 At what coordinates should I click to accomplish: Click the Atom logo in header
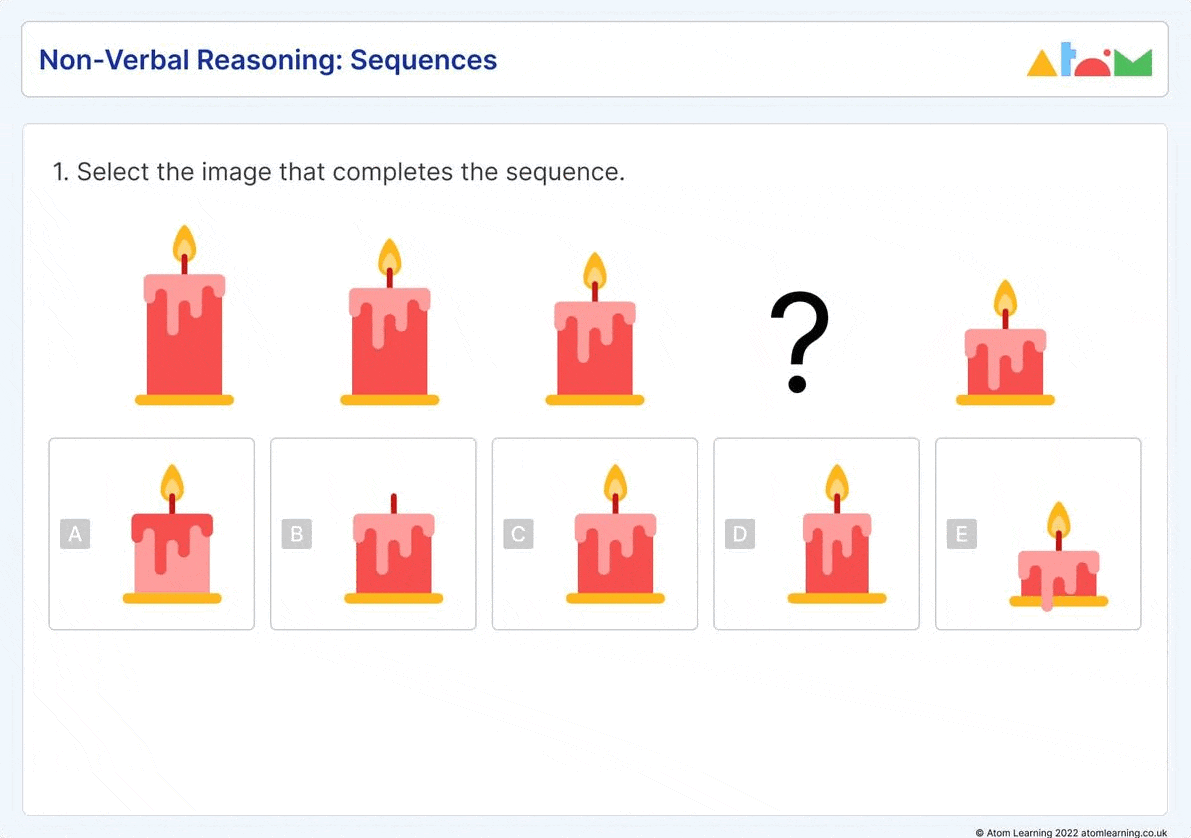[x=1089, y=59]
